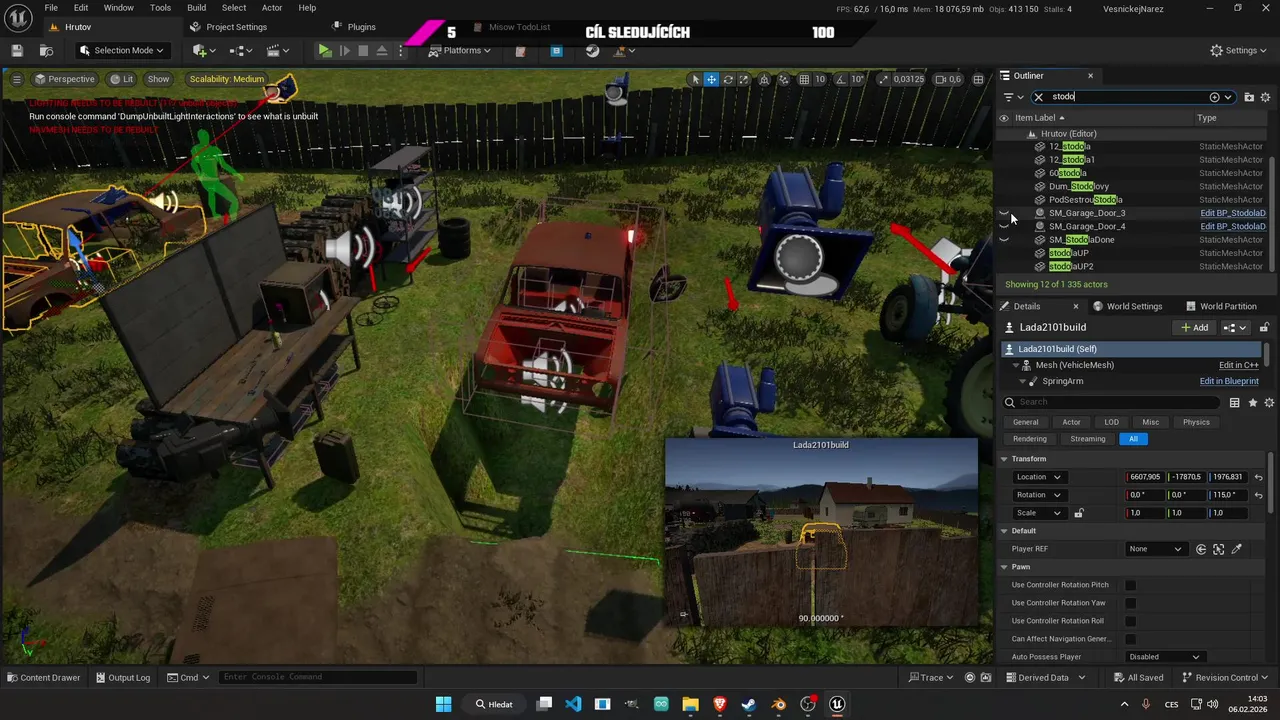Image resolution: width=1280 pixels, height=720 pixels.
Task: Click the Details property search field
Action: 1112,402
